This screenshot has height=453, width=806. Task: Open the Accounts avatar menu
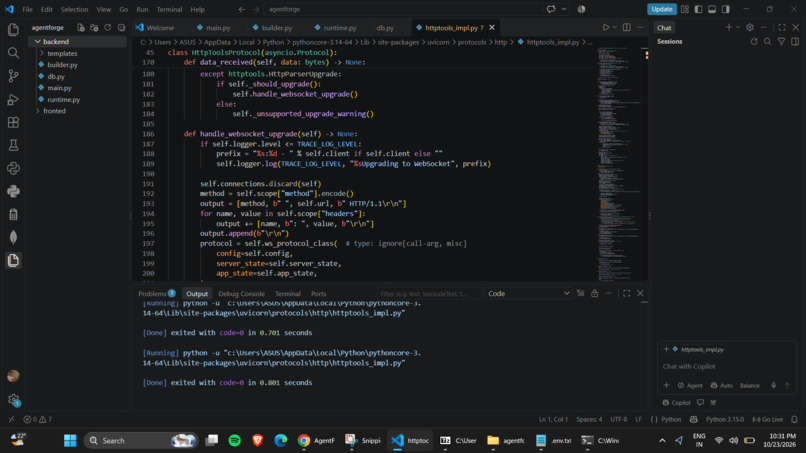tap(13, 376)
